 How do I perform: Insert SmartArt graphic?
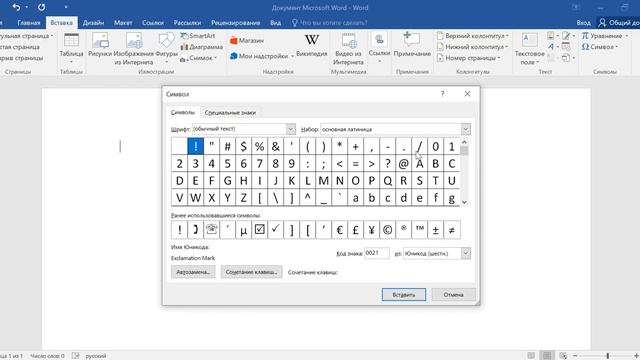coord(198,36)
